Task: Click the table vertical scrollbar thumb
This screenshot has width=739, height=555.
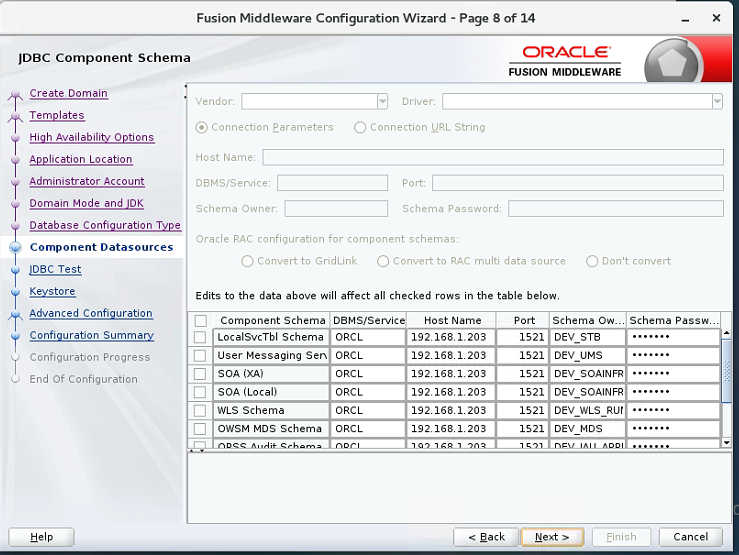Action: pyautogui.click(x=726, y=370)
